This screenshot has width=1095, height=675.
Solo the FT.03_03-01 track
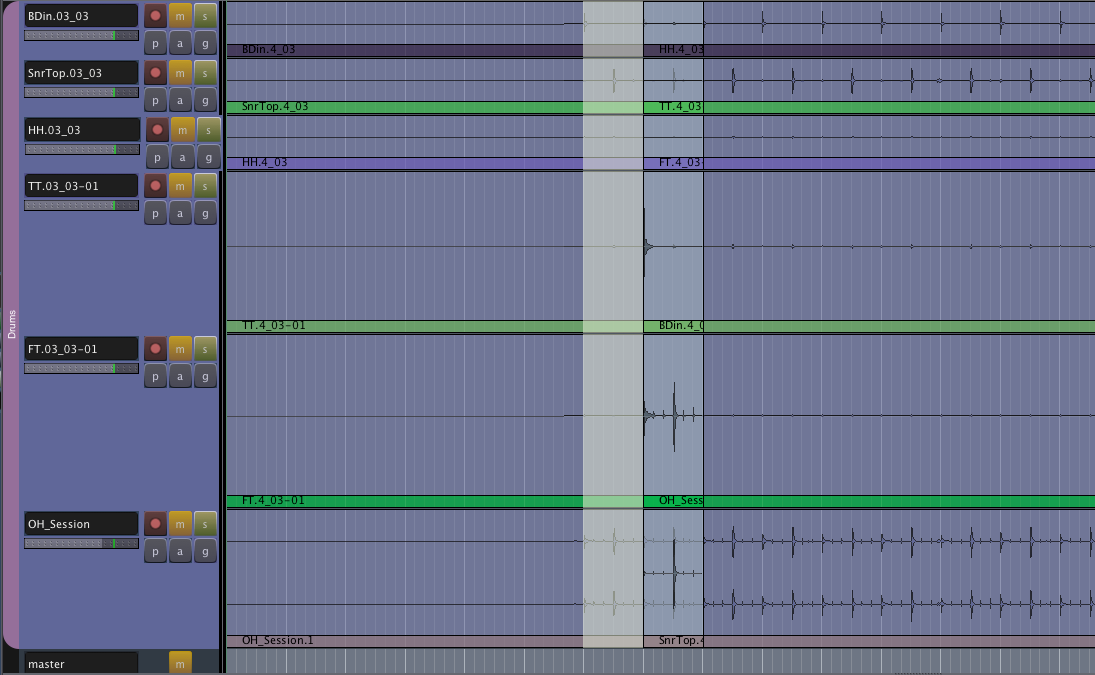(x=205, y=348)
